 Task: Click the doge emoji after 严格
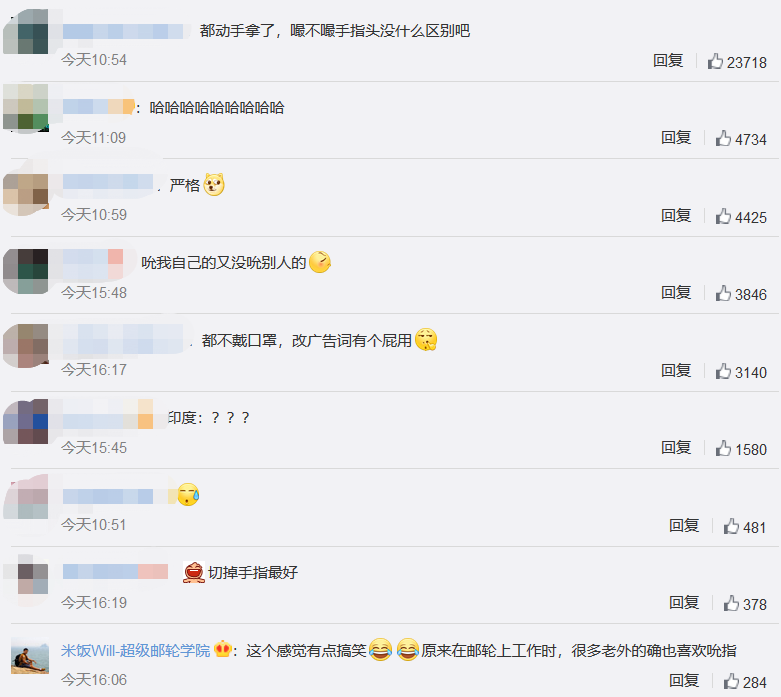tap(214, 185)
